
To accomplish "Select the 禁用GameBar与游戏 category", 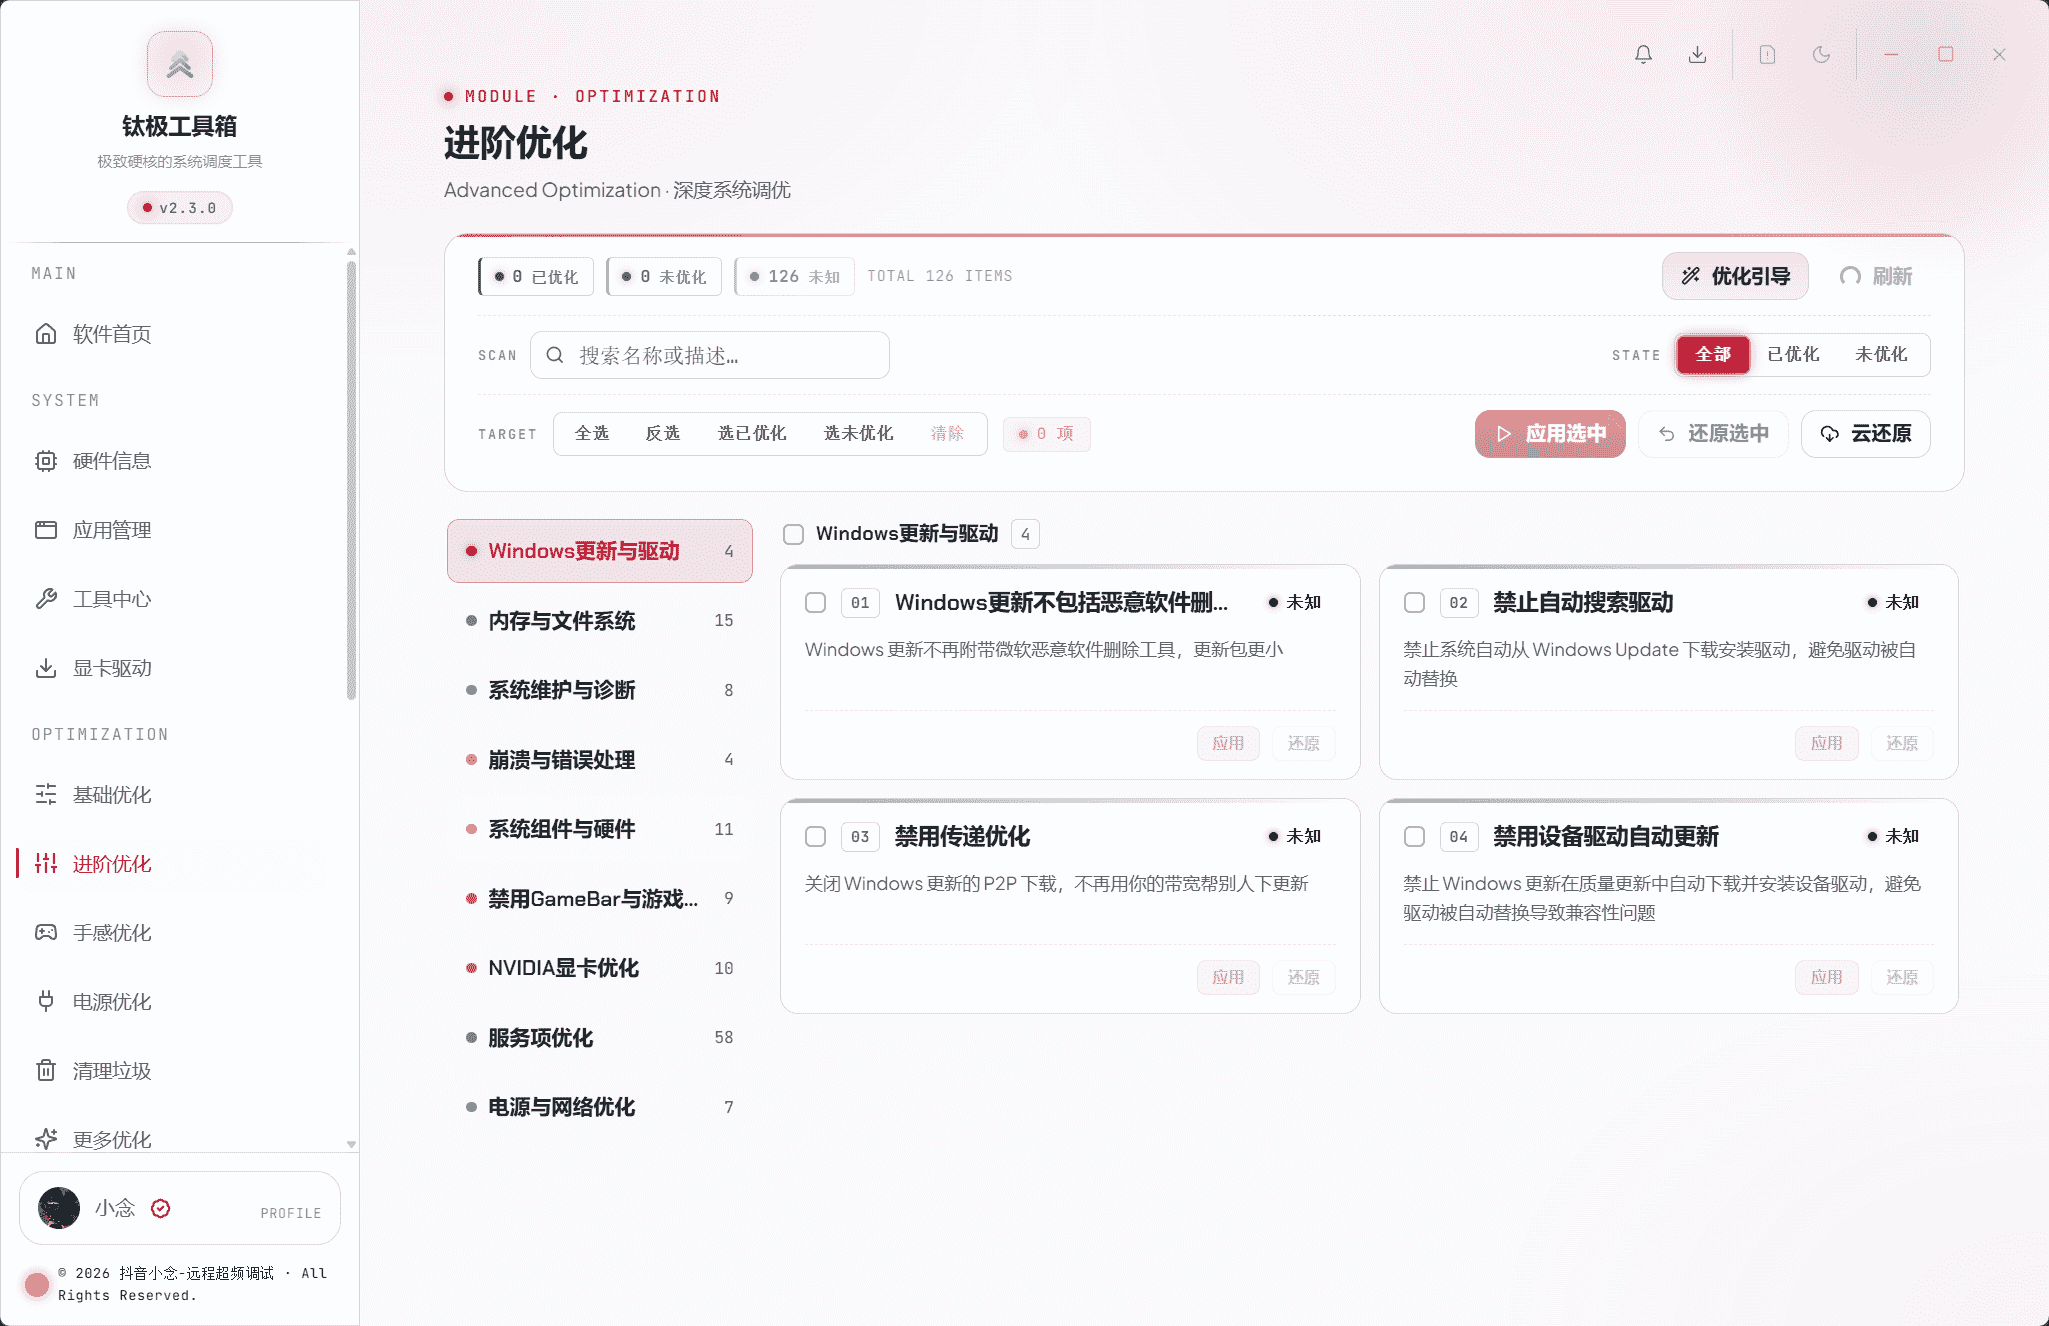I will pyautogui.click(x=599, y=899).
